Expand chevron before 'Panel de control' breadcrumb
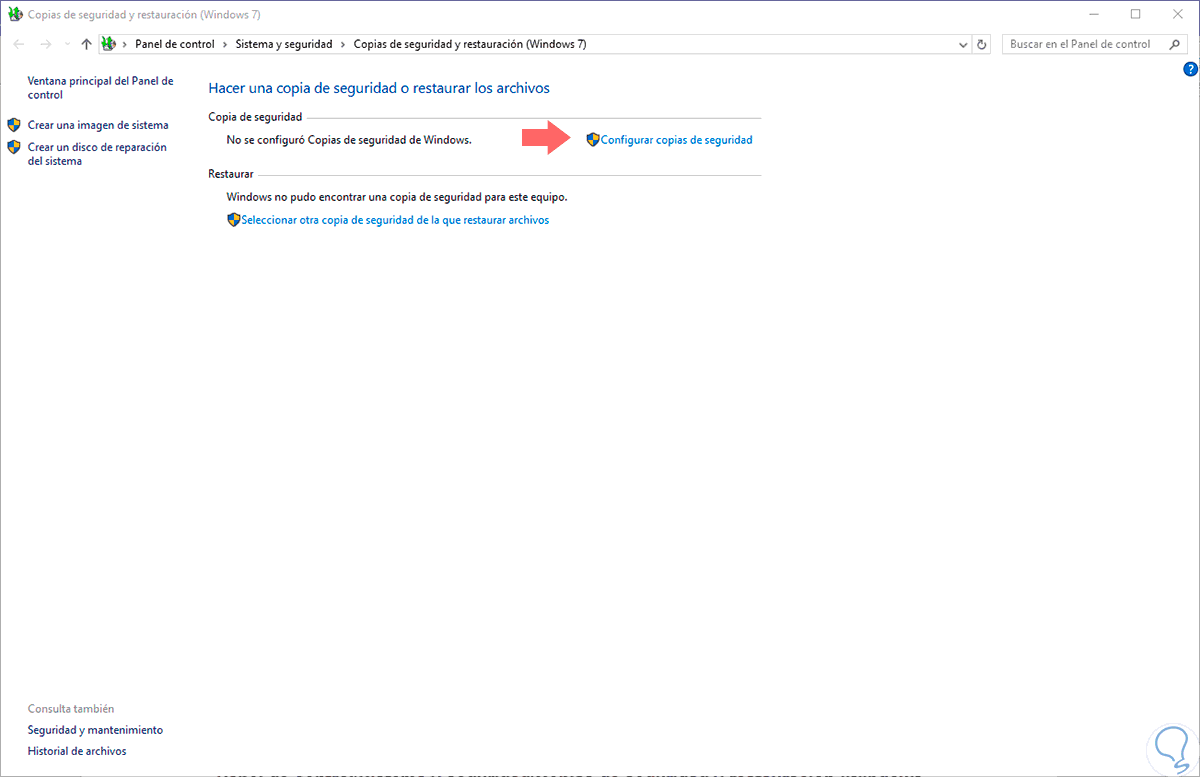The height and width of the screenshot is (777, 1200). 125,45
